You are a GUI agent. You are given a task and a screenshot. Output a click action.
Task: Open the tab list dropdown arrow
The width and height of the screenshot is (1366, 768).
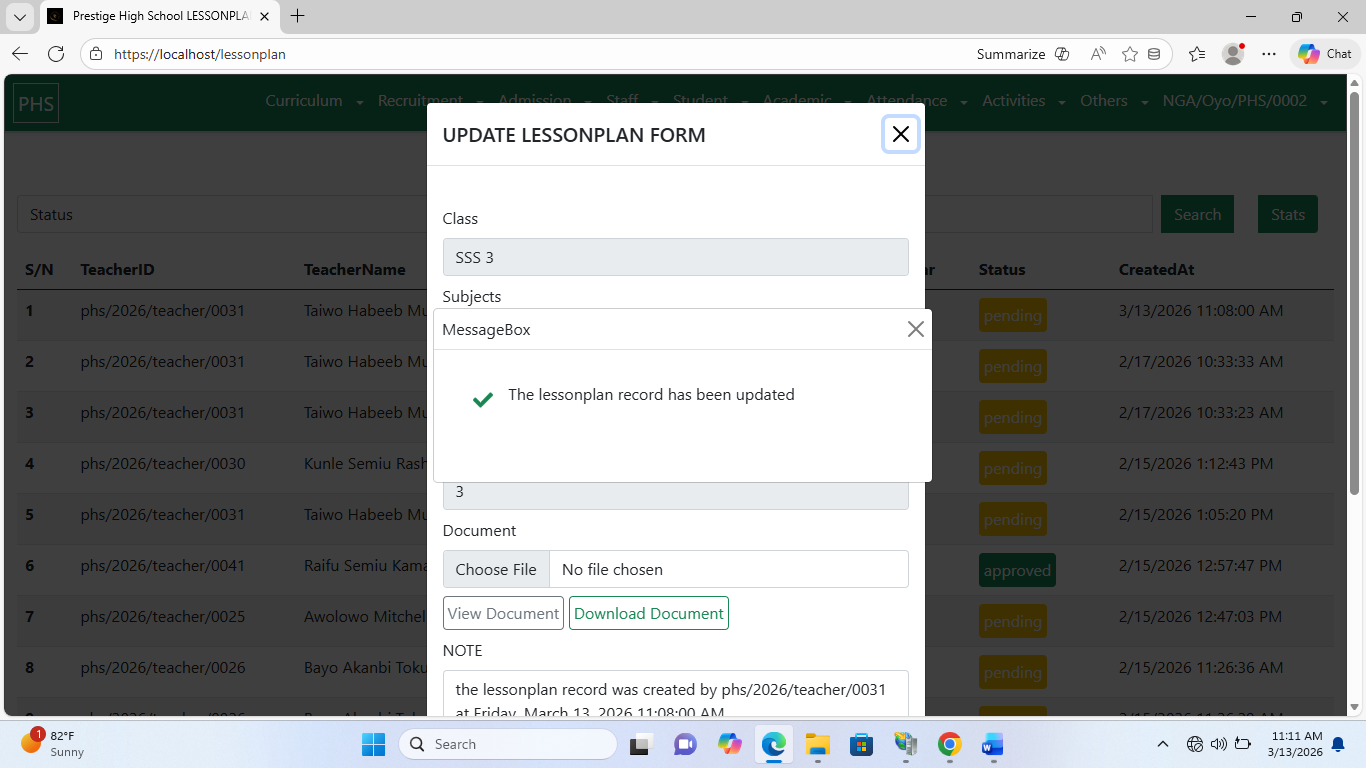(x=20, y=16)
